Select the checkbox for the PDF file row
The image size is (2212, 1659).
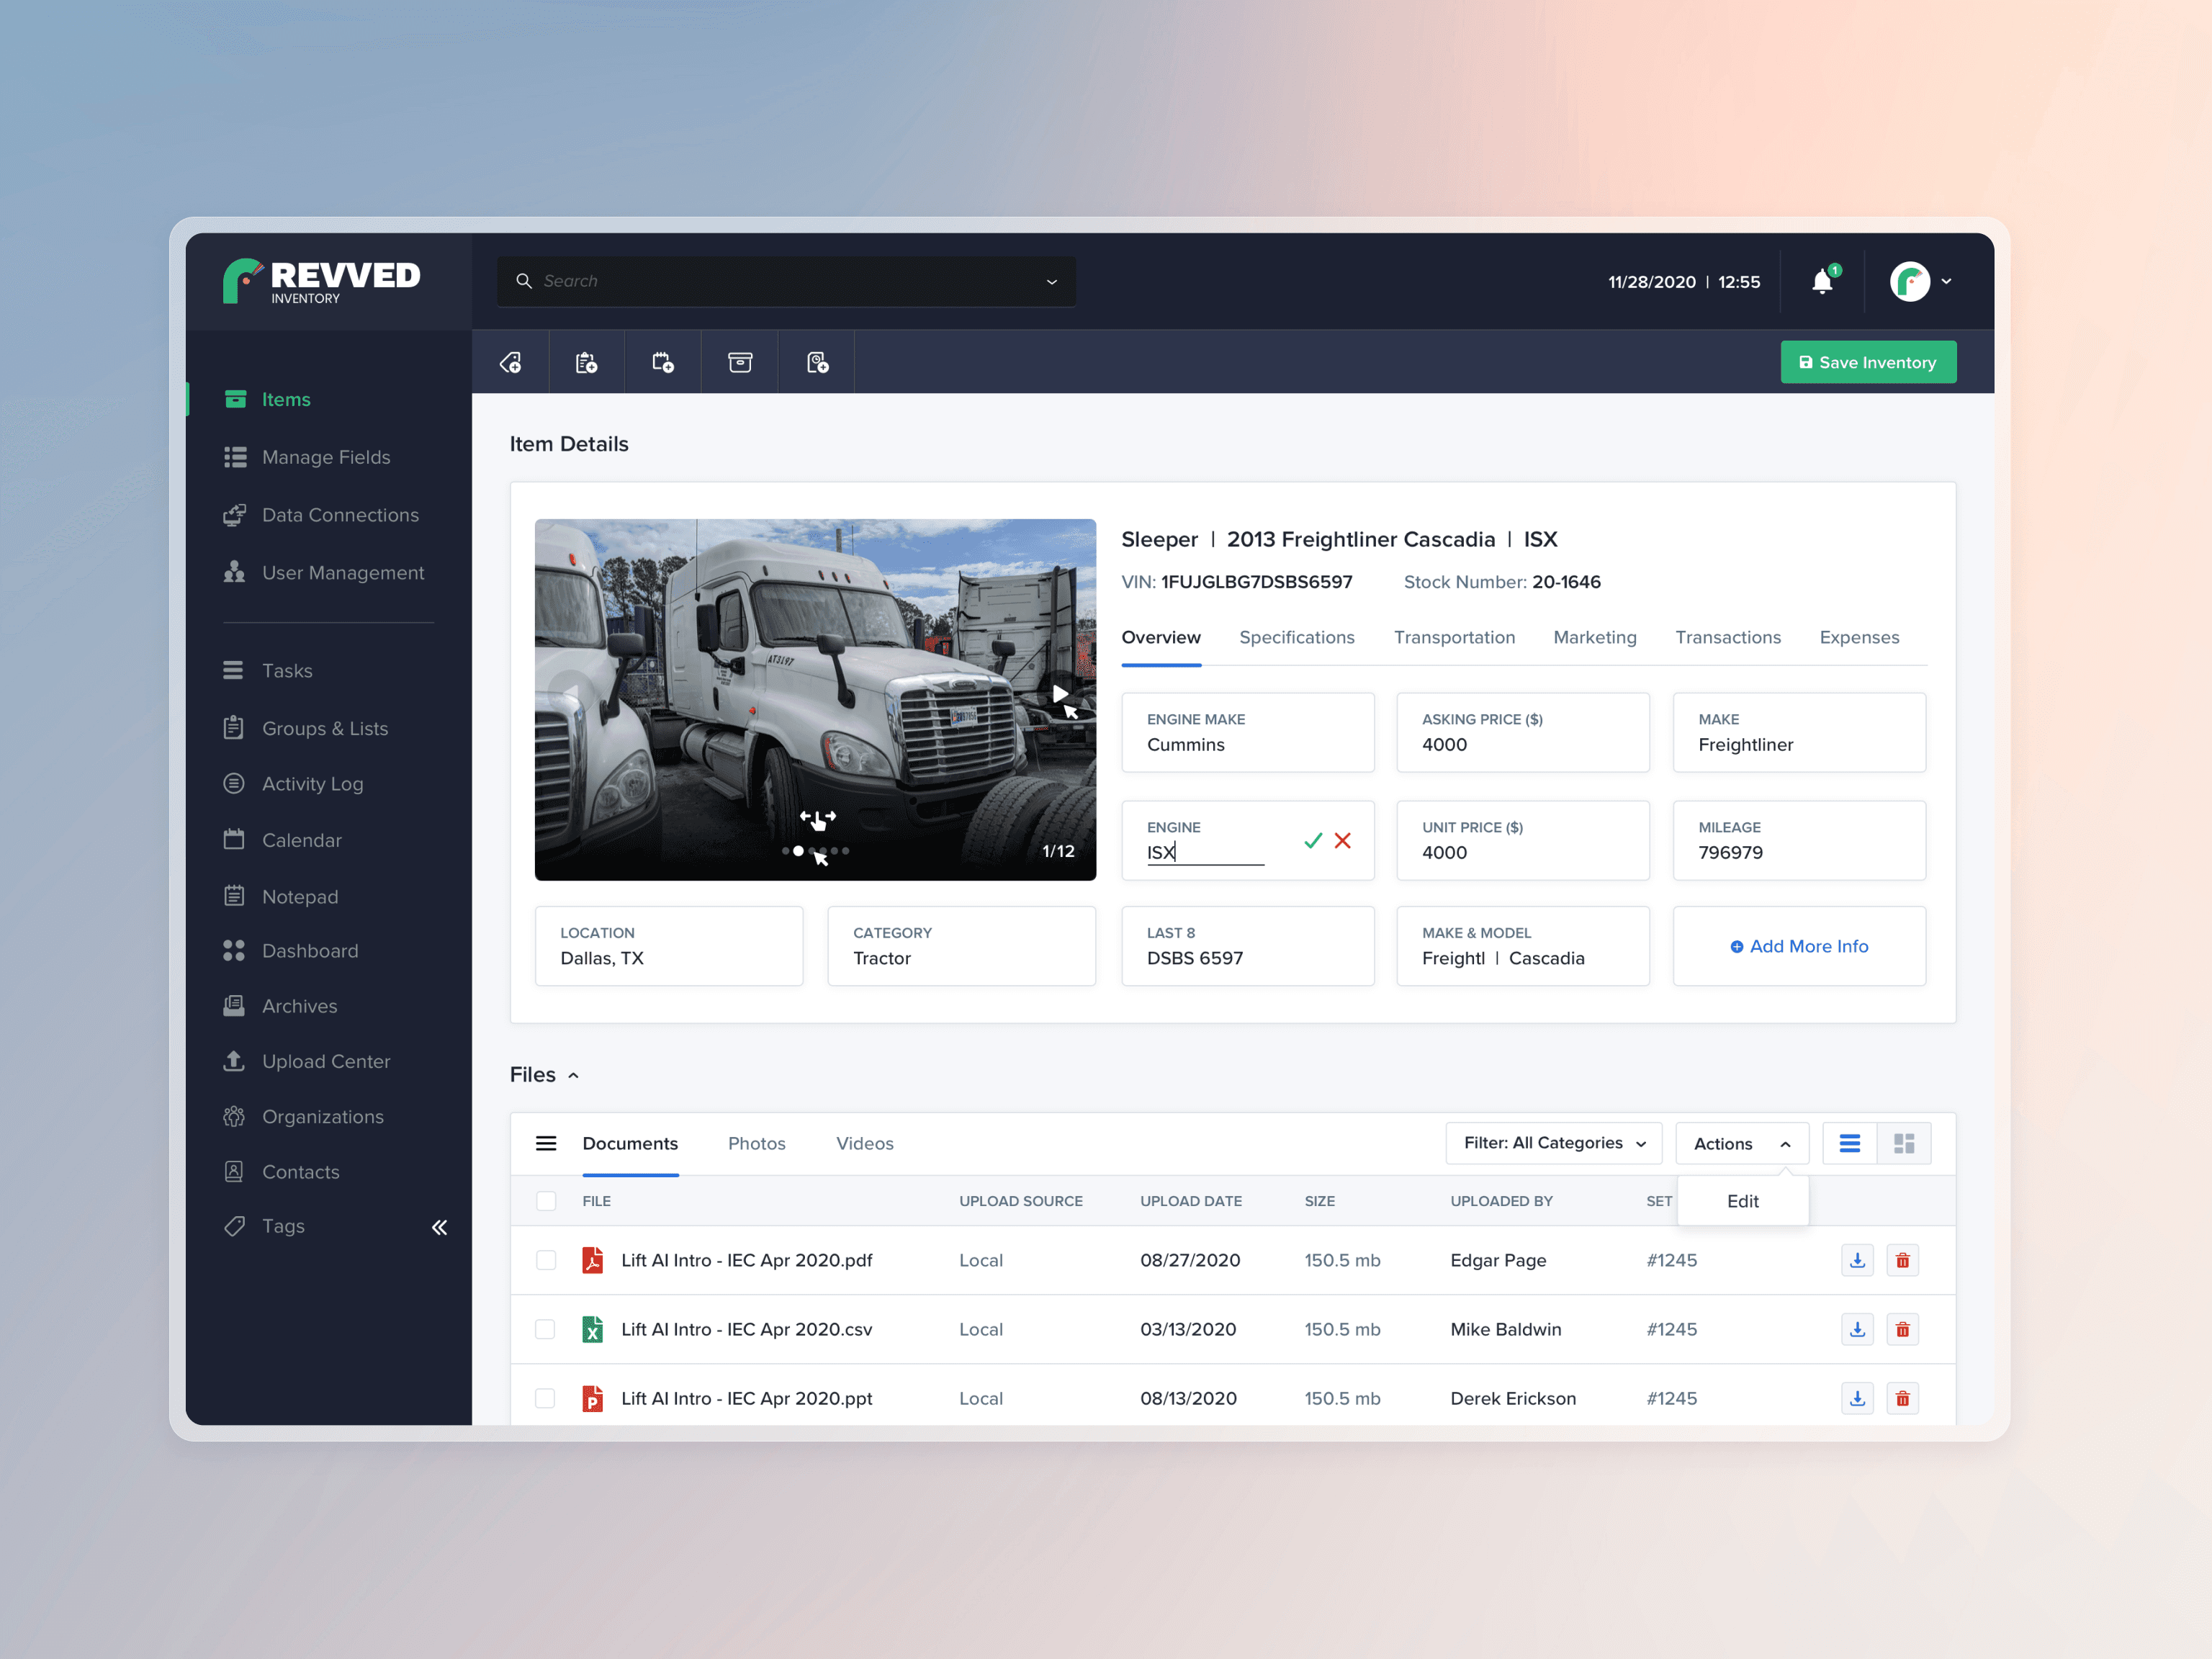pyautogui.click(x=546, y=1260)
